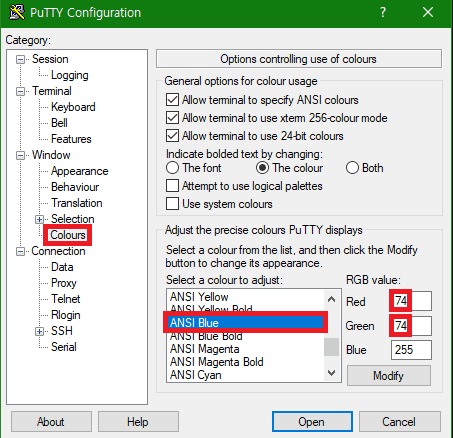The image size is (453, 438).
Task: Open the Logging category
Action: 70,75
